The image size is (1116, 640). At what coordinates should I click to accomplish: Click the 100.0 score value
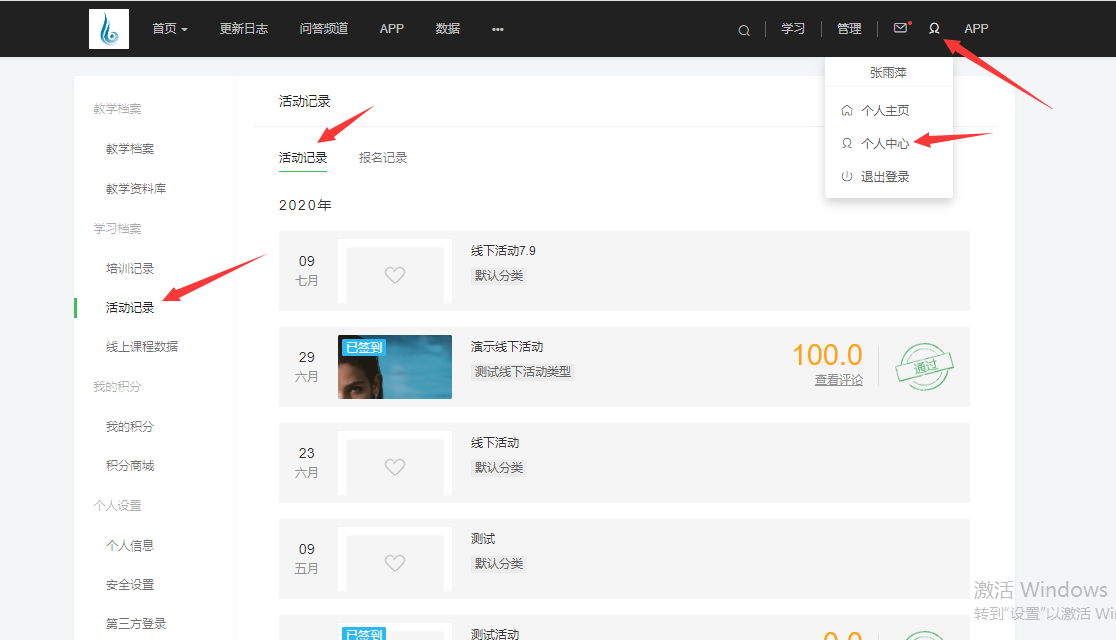(x=827, y=355)
